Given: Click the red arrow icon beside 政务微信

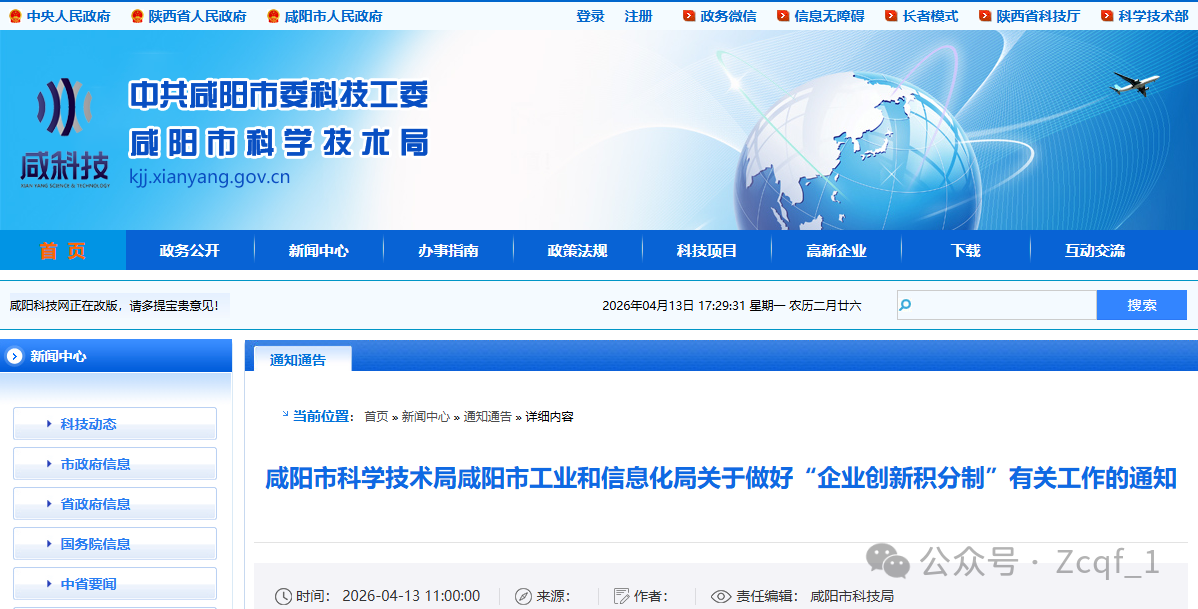Looking at the screenshot, I should (689, 16).
